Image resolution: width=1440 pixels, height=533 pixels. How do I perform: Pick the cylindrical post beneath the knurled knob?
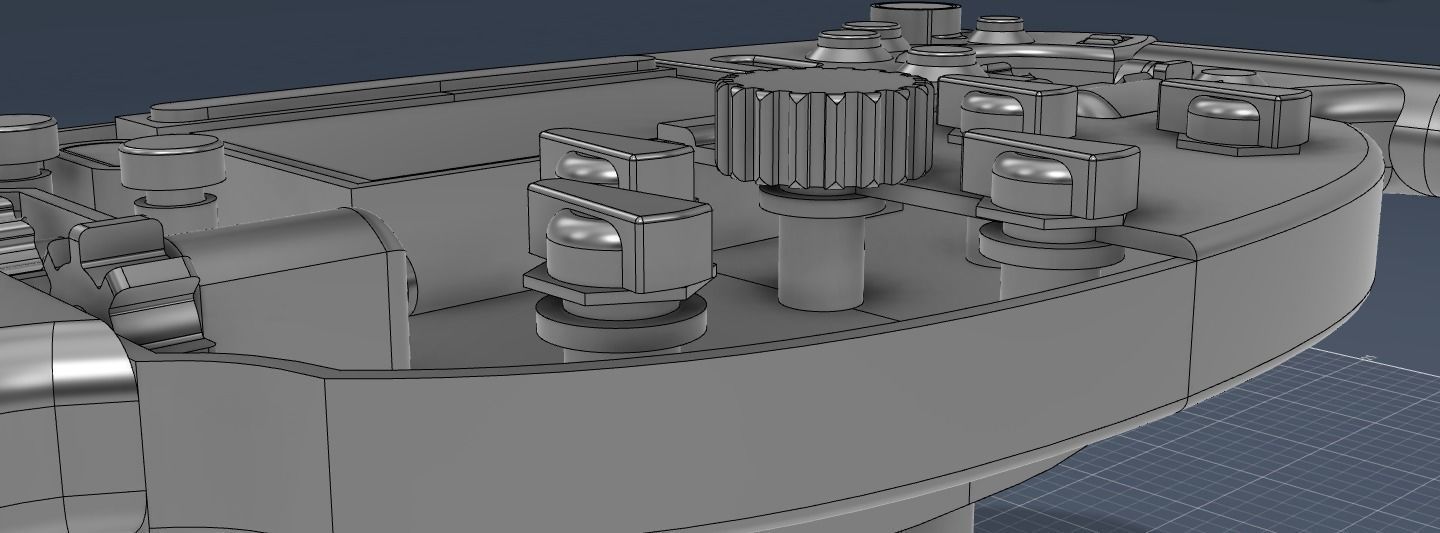(820, 257)
